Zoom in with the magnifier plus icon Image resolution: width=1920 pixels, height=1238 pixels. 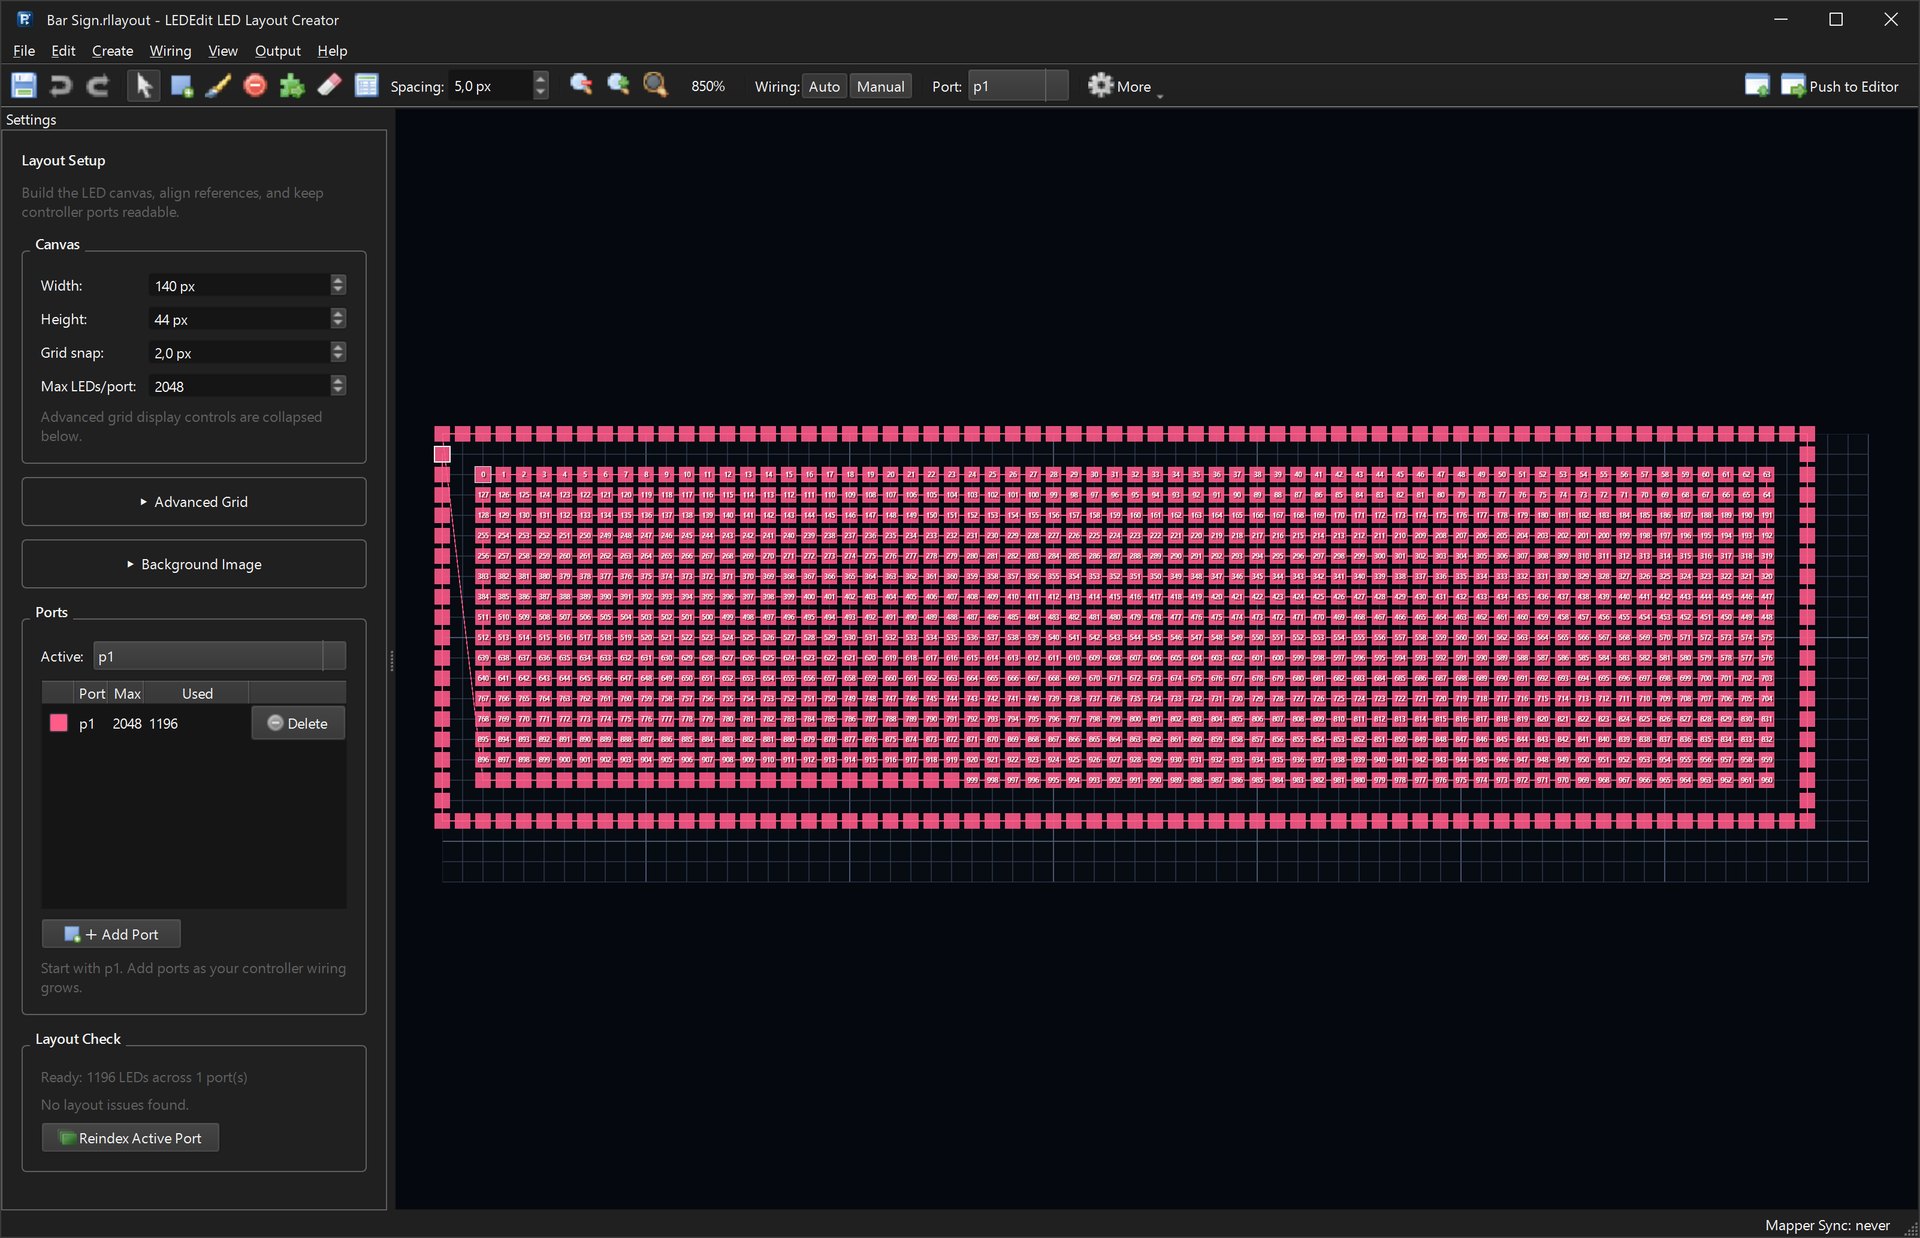(618, 85)
